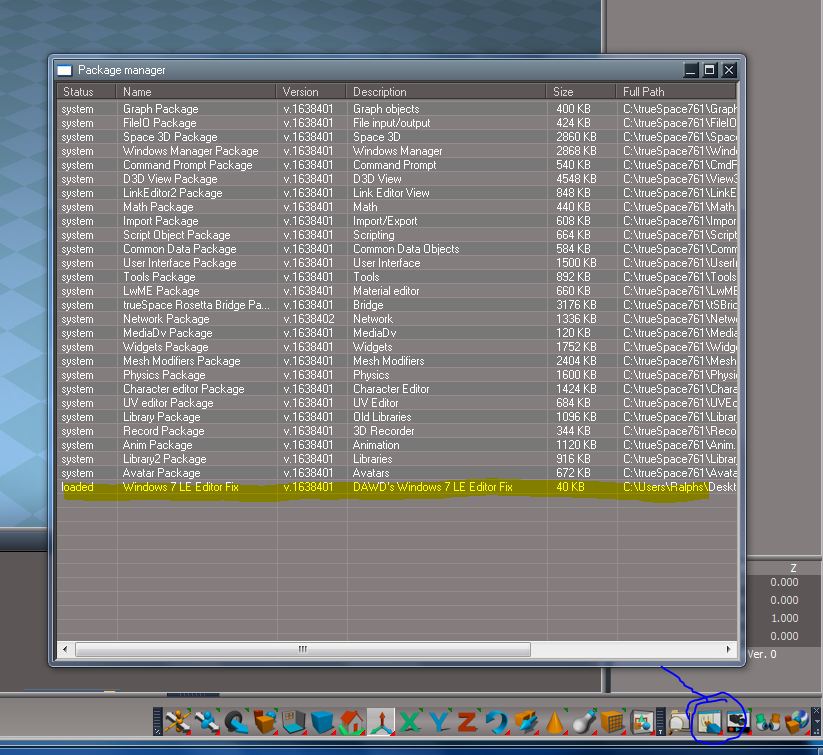Click the tire with blue arrow icon
The height and width of the screenshot is (755, 823).
click(236, 722)
